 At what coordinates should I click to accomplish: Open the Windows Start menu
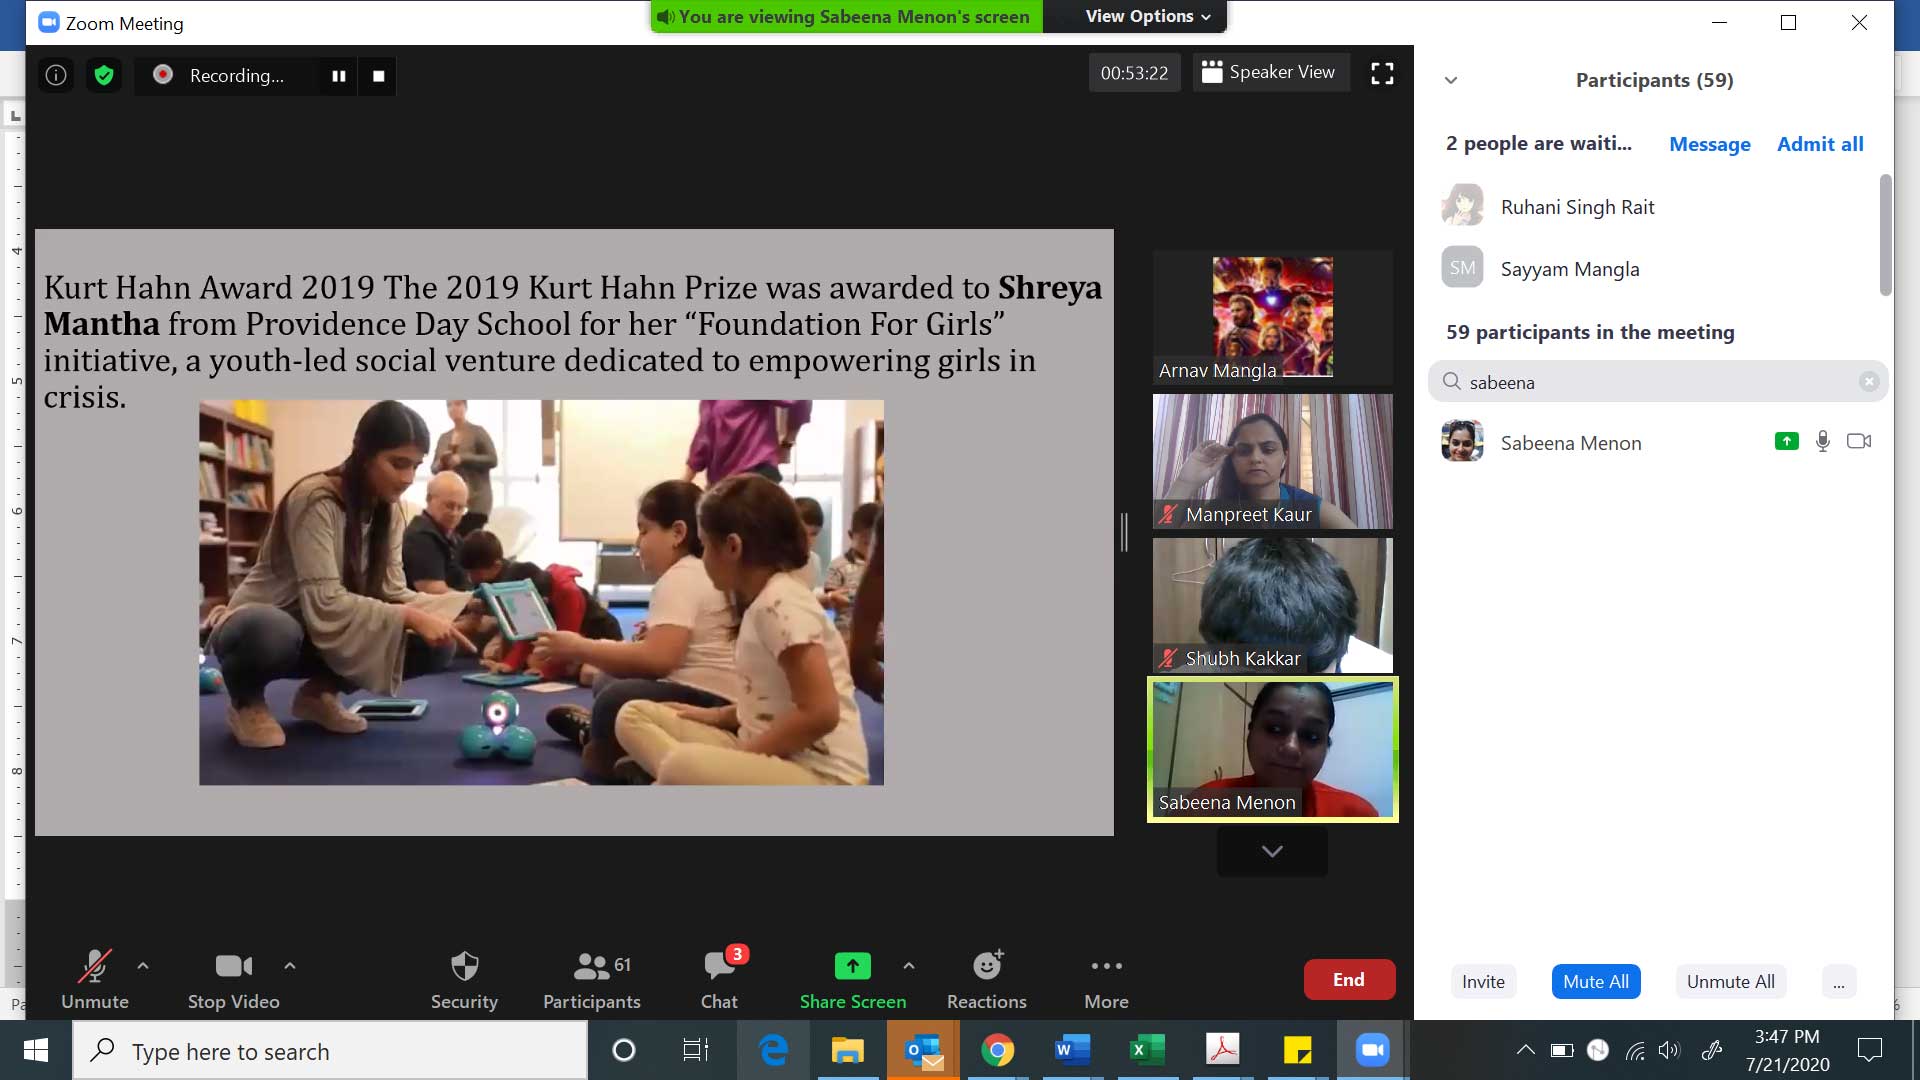[x=36, y=1050]
